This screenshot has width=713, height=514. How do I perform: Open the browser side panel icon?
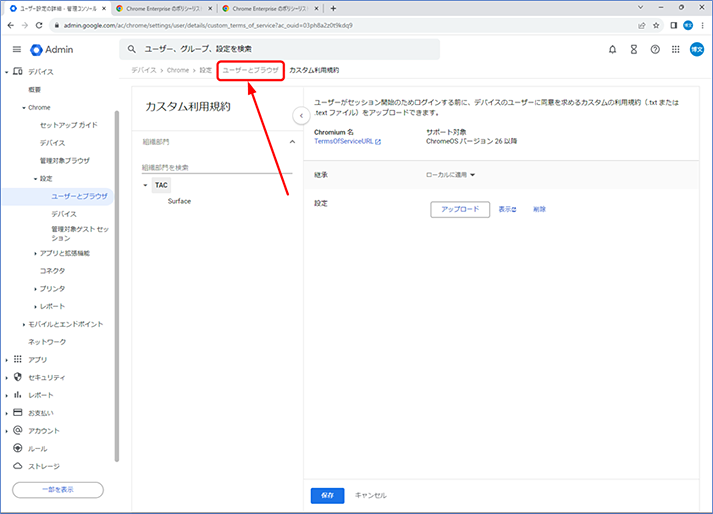tap(673, 25)
